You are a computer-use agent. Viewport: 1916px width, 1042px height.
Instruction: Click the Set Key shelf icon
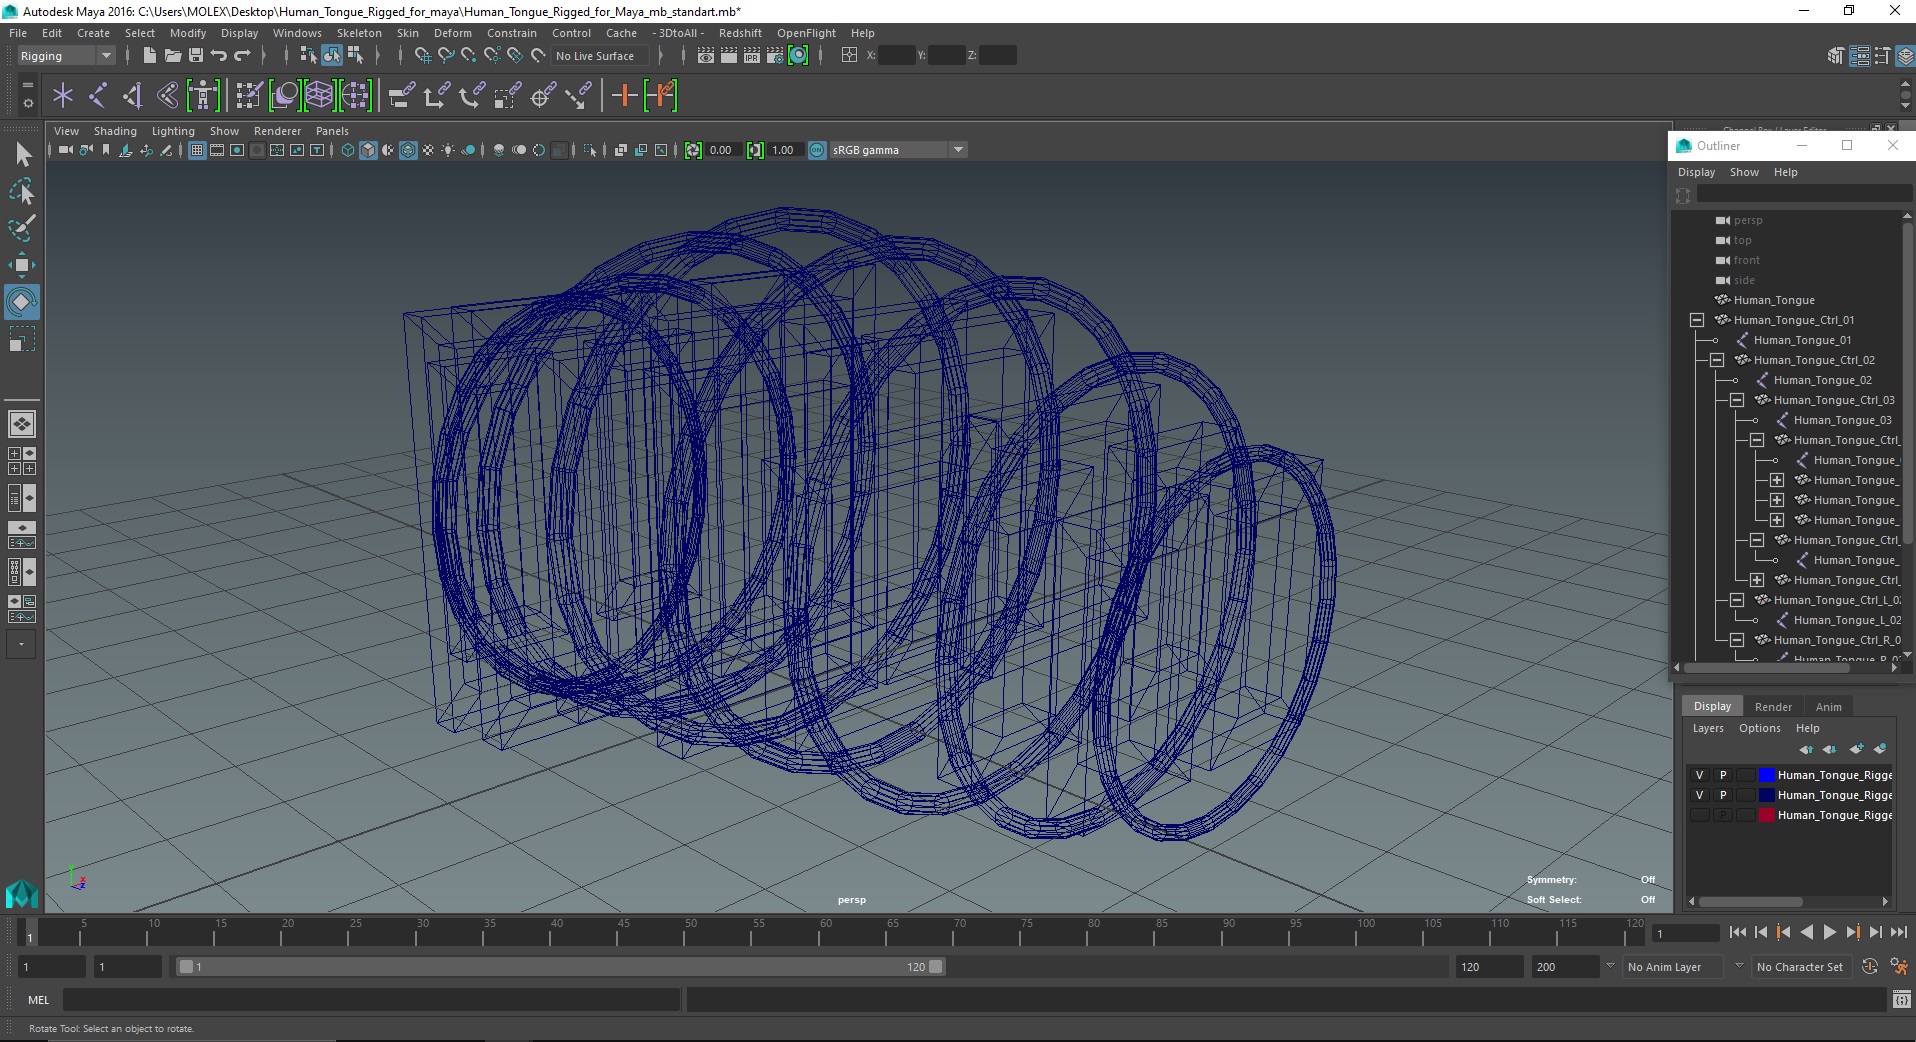point(661,96)
